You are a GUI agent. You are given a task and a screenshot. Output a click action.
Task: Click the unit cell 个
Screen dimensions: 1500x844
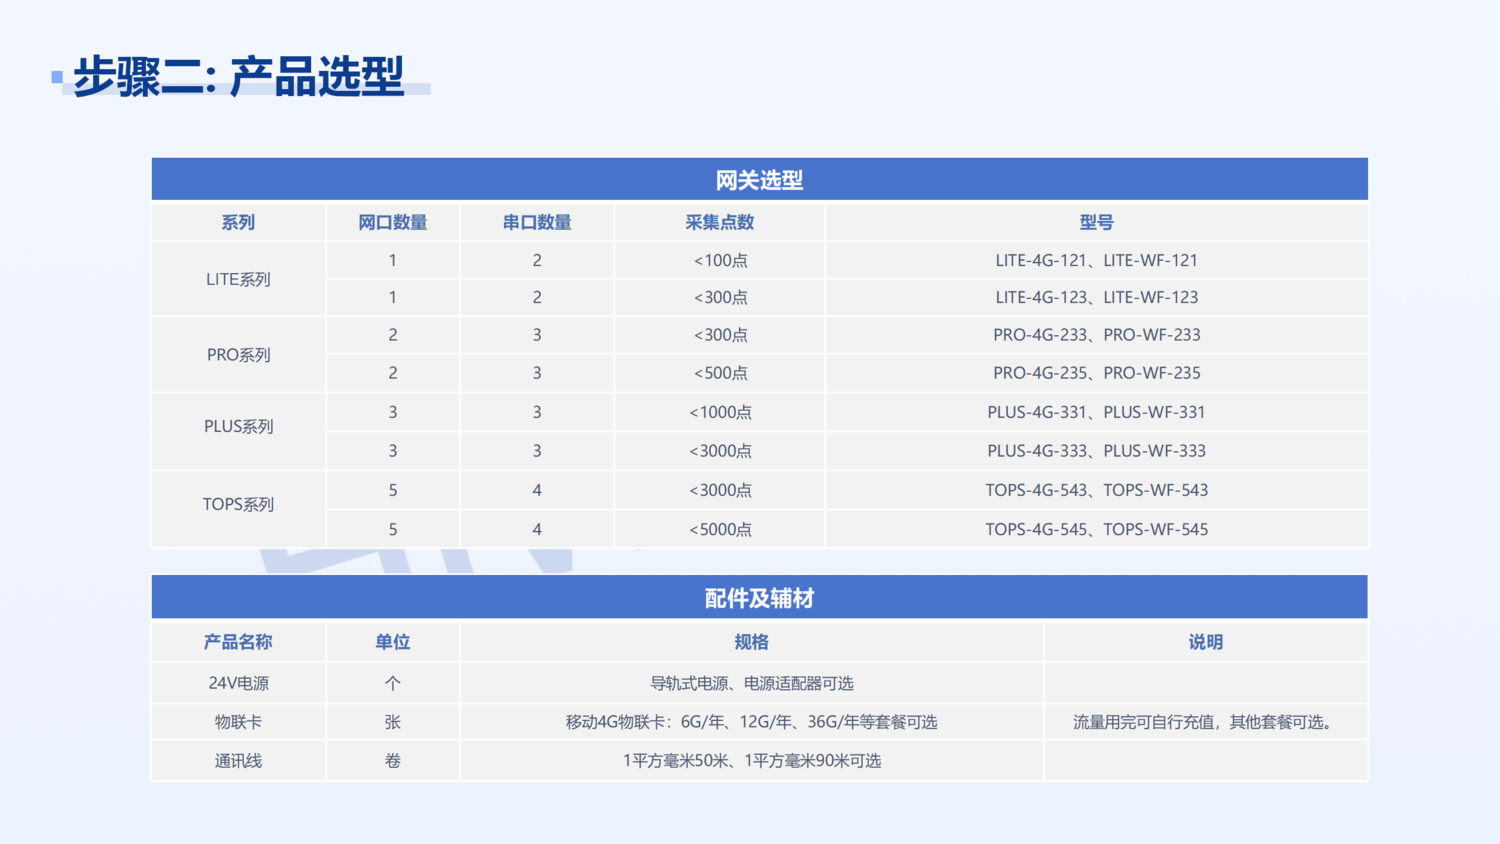click(x=393, y=683)
